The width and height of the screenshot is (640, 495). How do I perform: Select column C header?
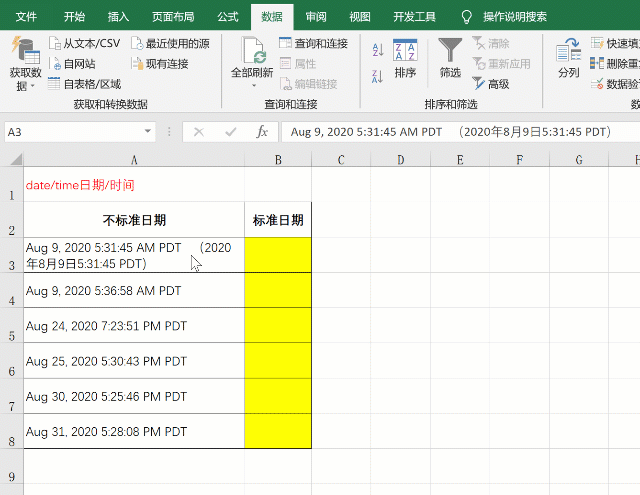tap(341, 160)
